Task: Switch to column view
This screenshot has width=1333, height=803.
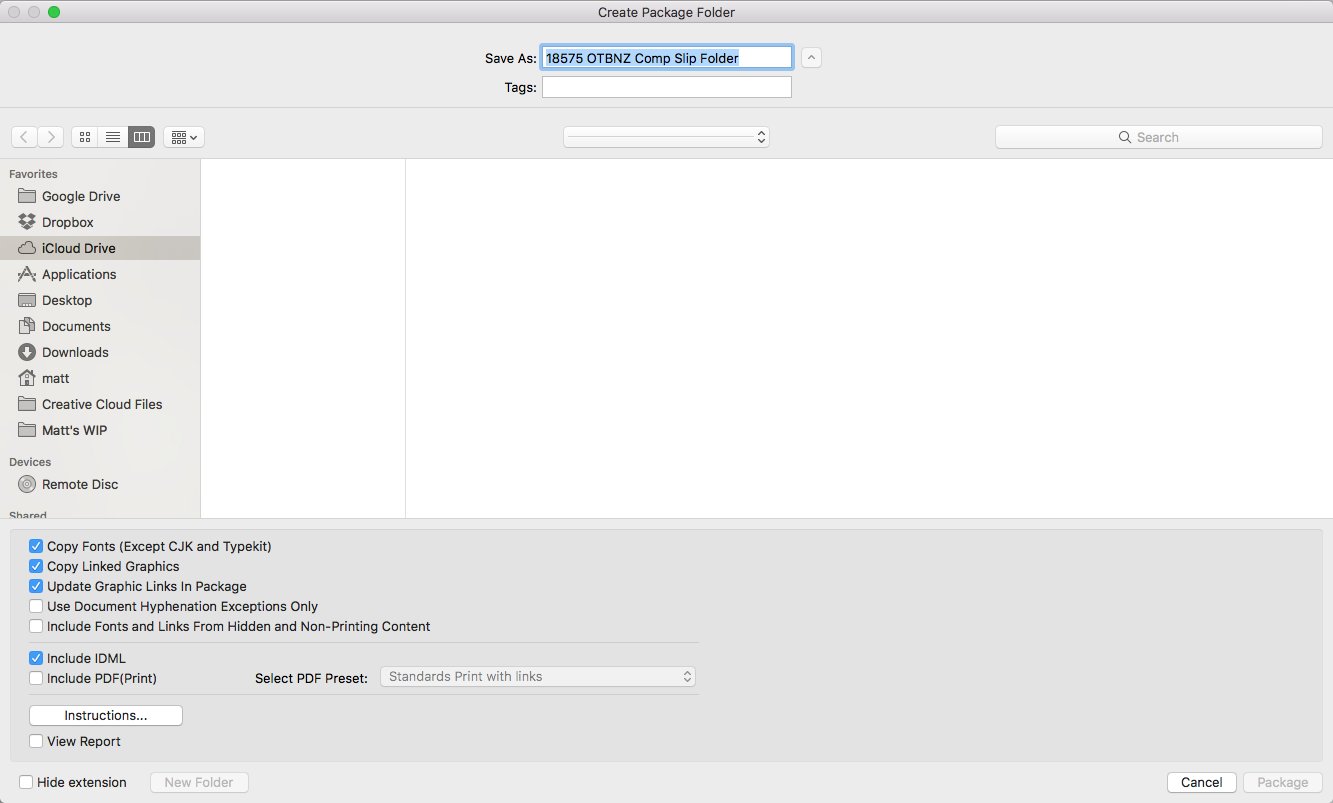Action: (141, 137)
